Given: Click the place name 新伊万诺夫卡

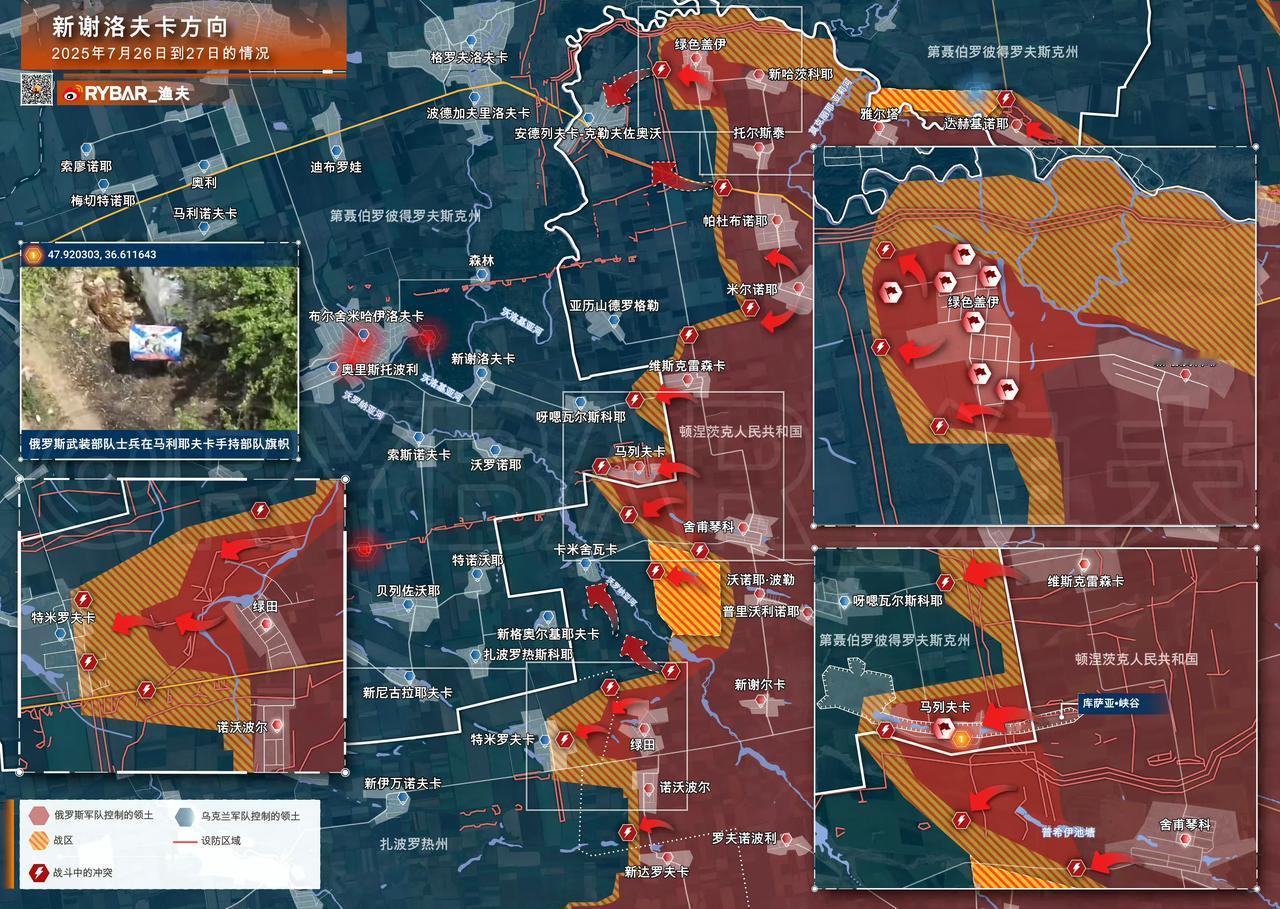Looking at the screenshot, I should coord(402,784).
